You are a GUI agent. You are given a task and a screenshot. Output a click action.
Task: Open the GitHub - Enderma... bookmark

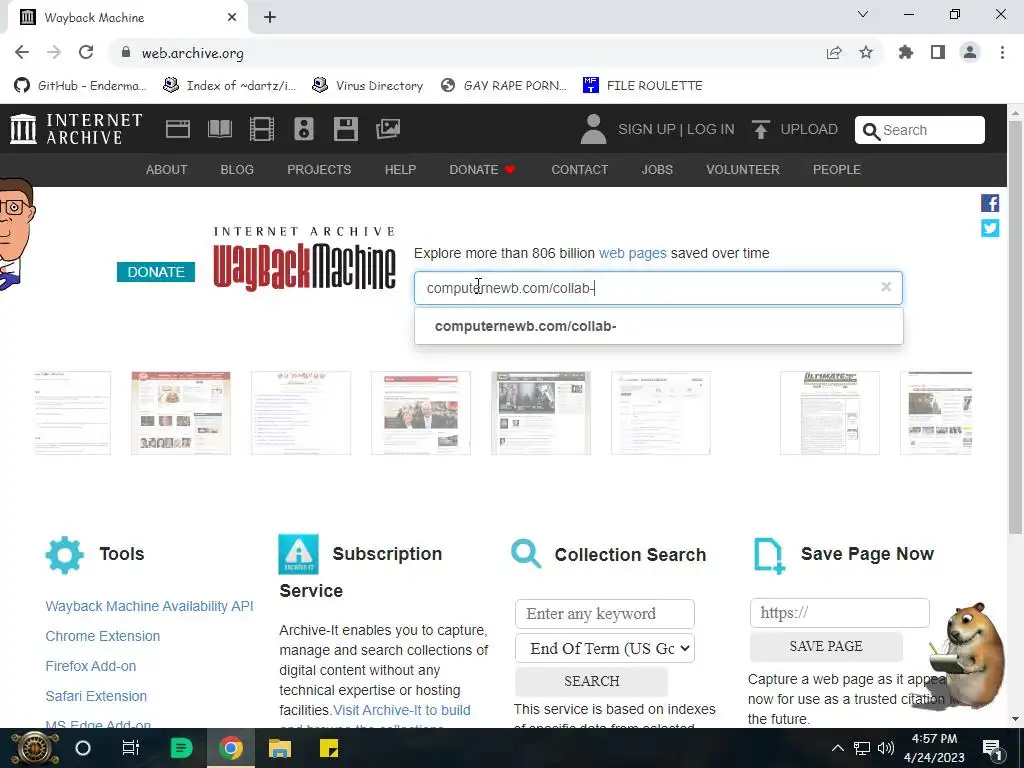[80, 86]
